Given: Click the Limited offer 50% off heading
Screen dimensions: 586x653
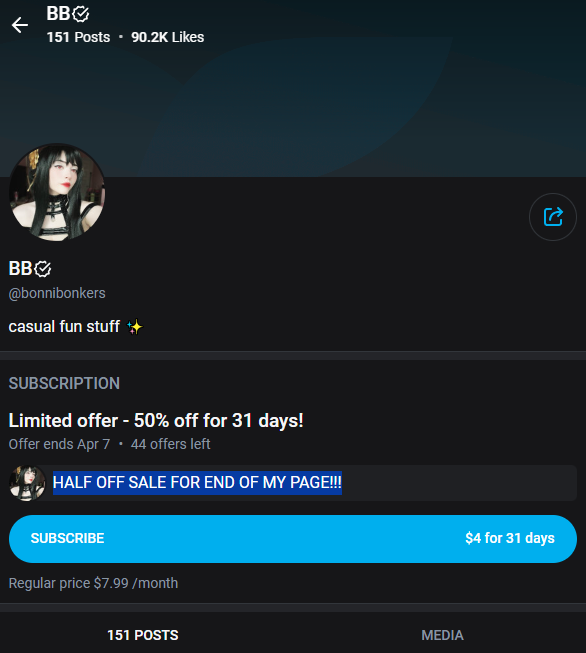Looking at the screenshot, I should pyautogui.click(x=156, y=421).
